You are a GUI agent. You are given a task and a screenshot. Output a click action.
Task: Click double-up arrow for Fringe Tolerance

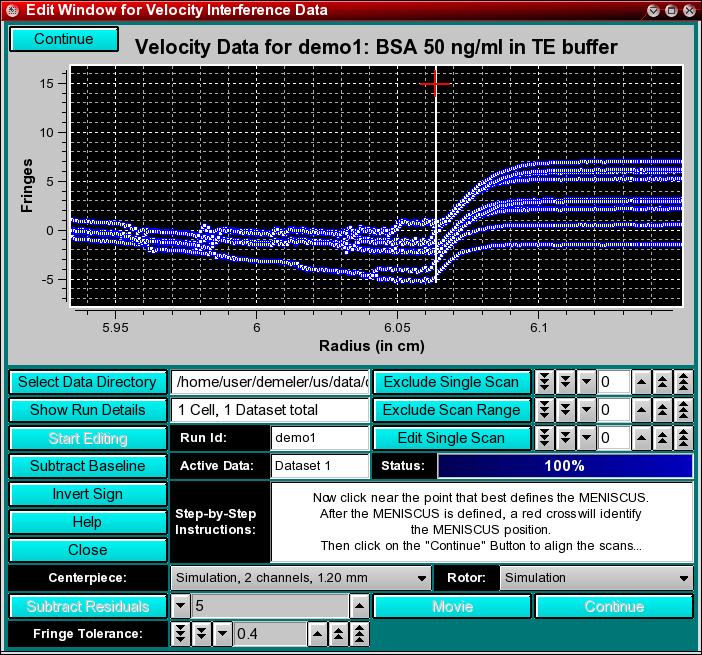pos(339,634)
